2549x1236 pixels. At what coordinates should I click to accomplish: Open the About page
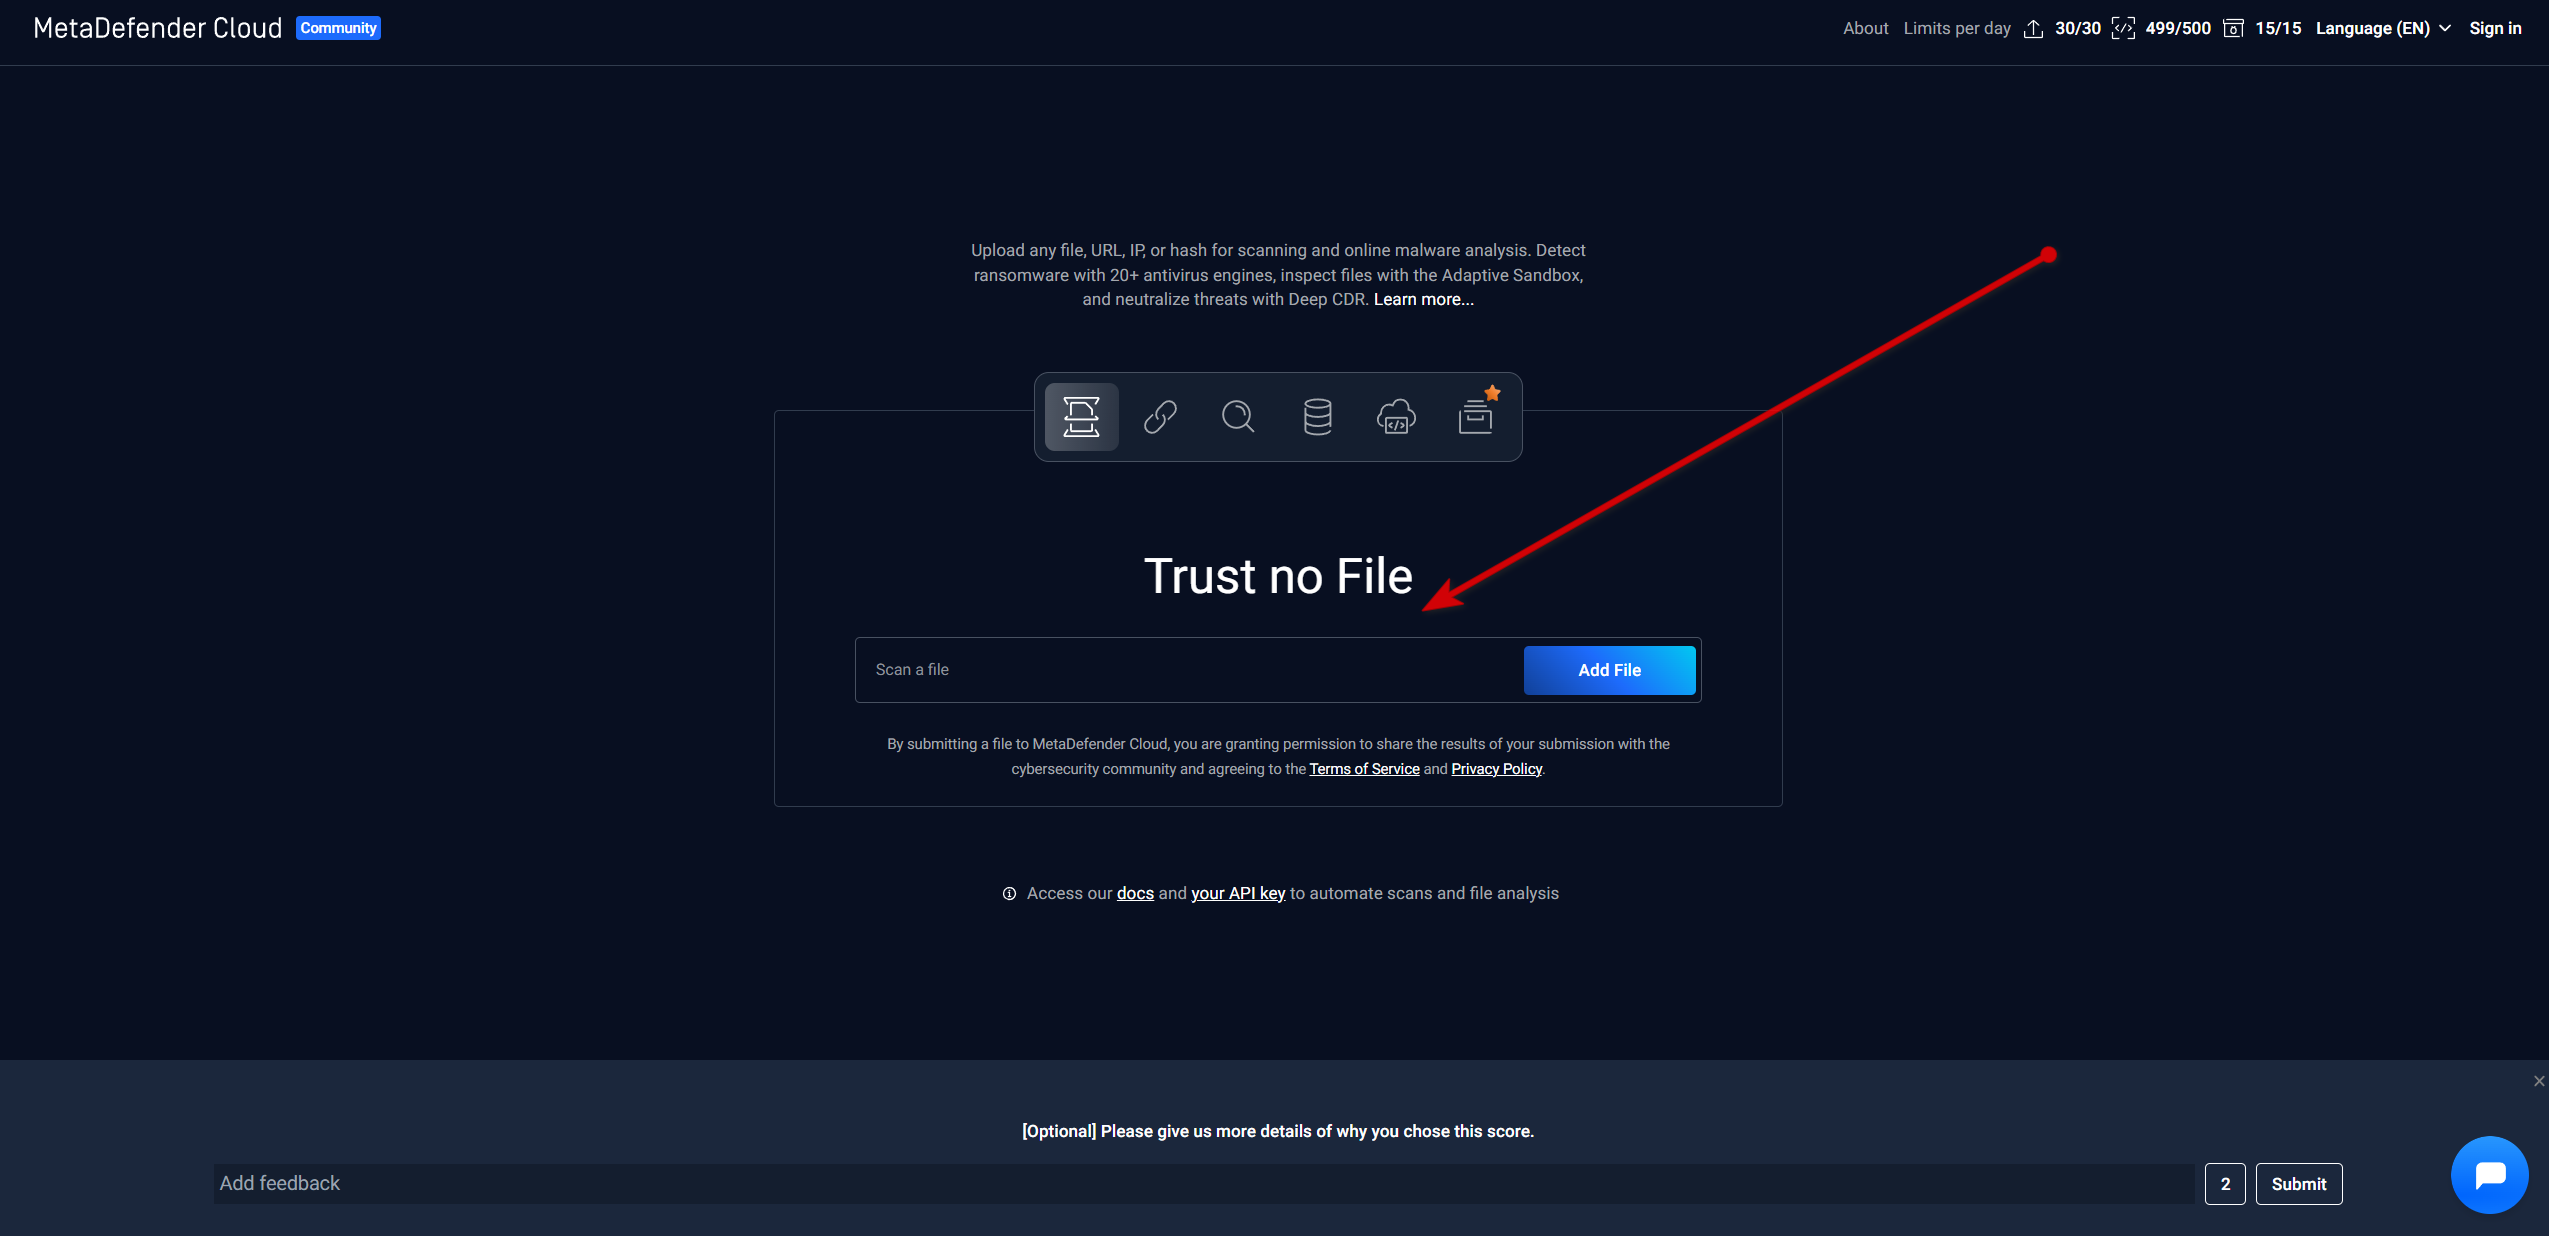tap(1865, 28)
